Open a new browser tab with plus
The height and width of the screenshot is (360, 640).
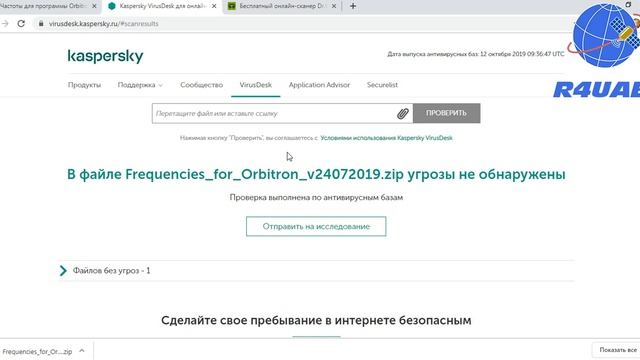pyautogui.click(x=353, y=6)
